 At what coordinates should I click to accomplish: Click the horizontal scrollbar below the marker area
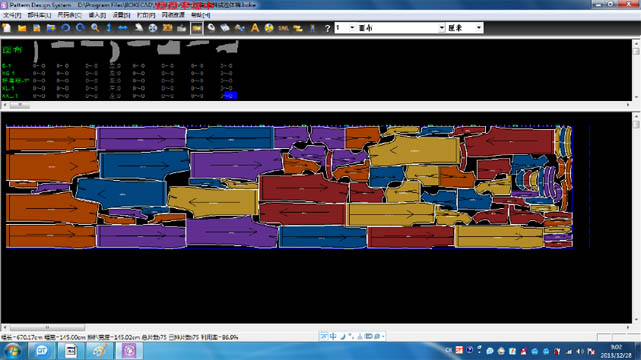316,327
